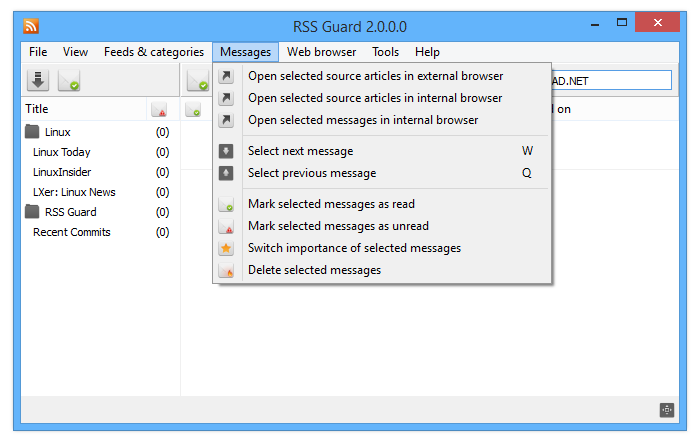698x445 pixels.
Task: Choose Open selected source articles in internal browser
Action: 382,98
